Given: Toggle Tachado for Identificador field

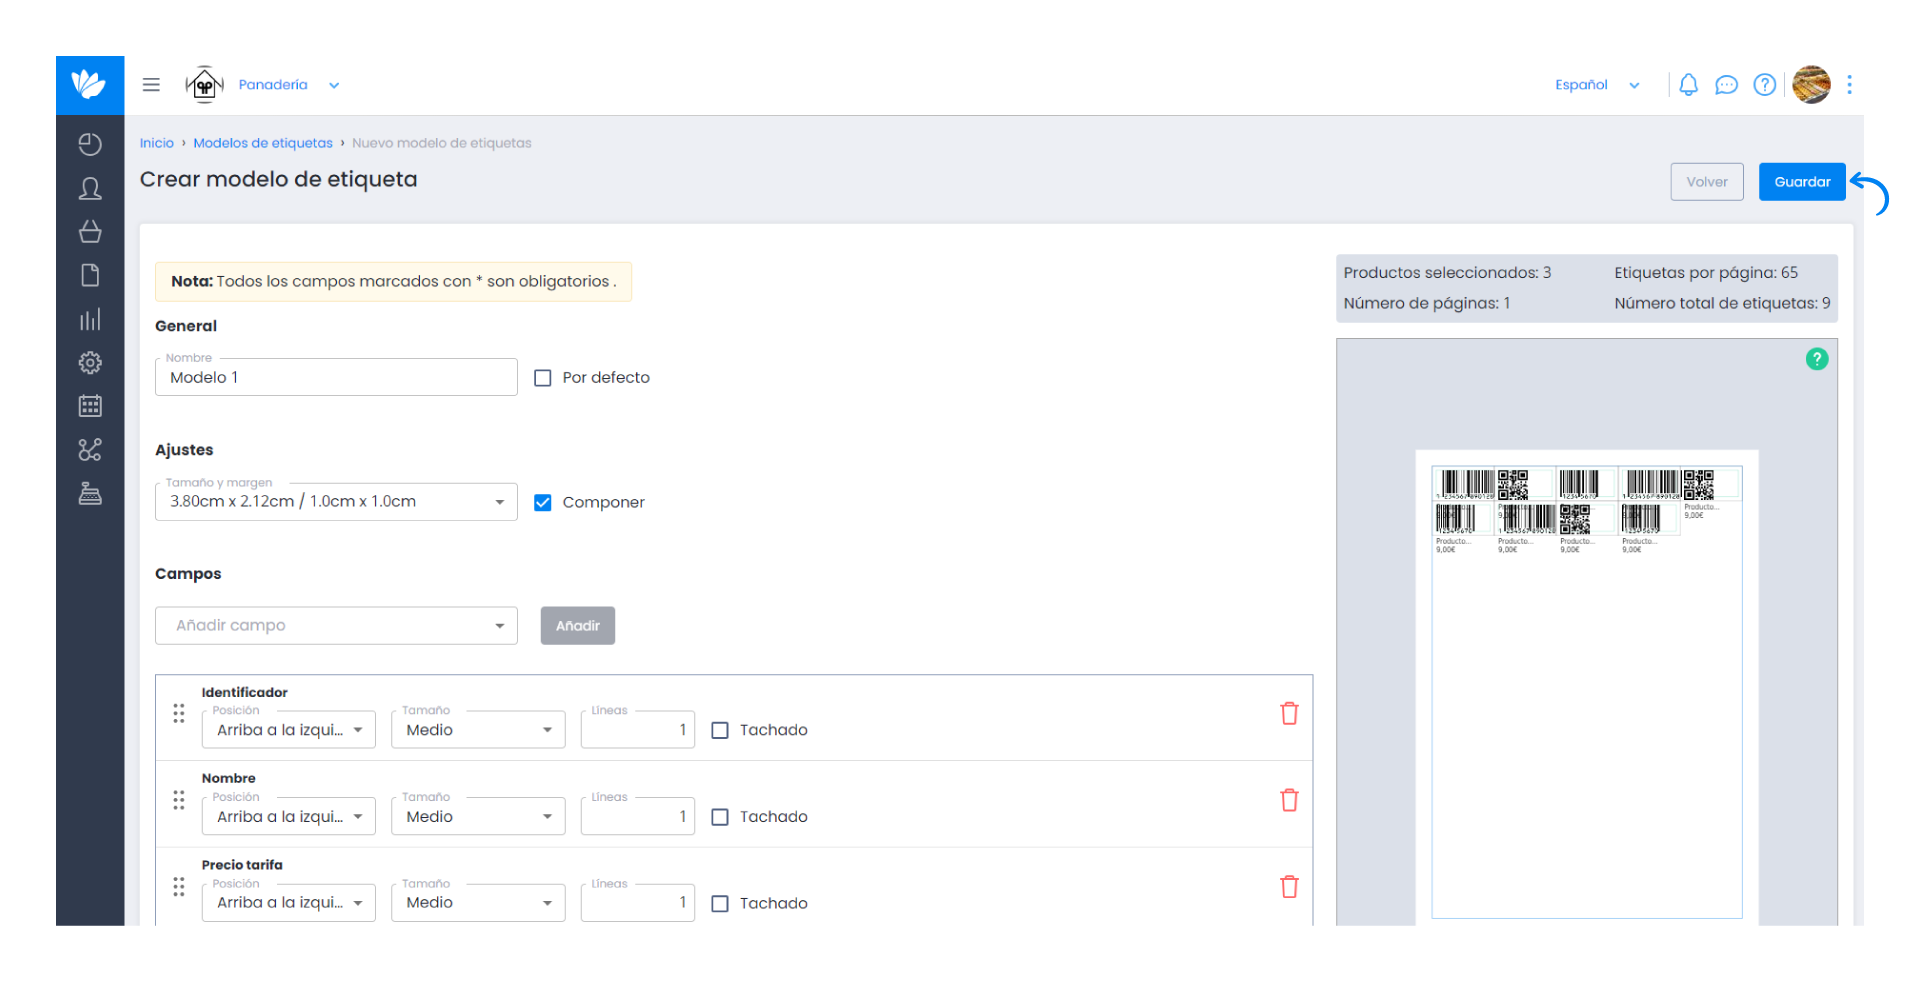Looking at the screenshot, I should coord(720,731).
